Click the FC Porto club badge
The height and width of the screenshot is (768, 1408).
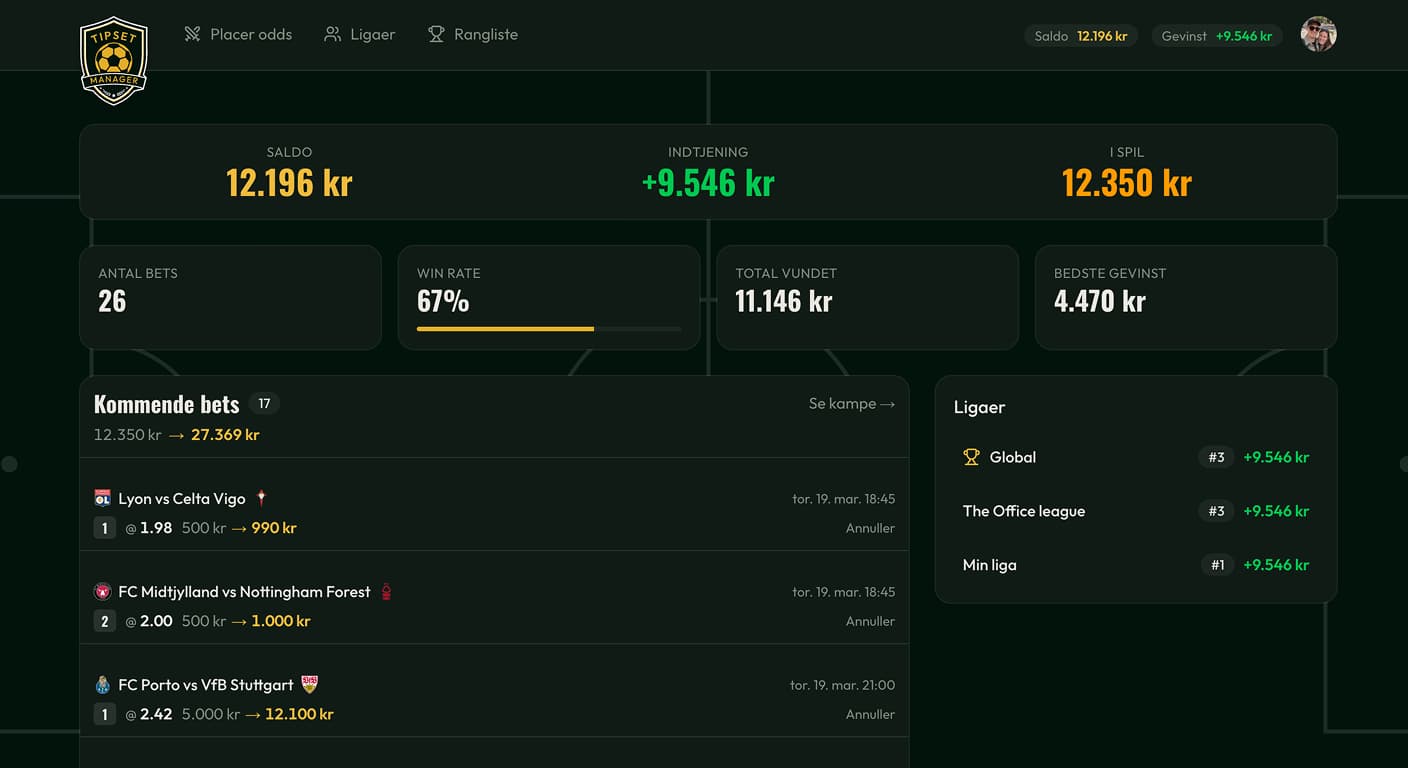[104, 684]
